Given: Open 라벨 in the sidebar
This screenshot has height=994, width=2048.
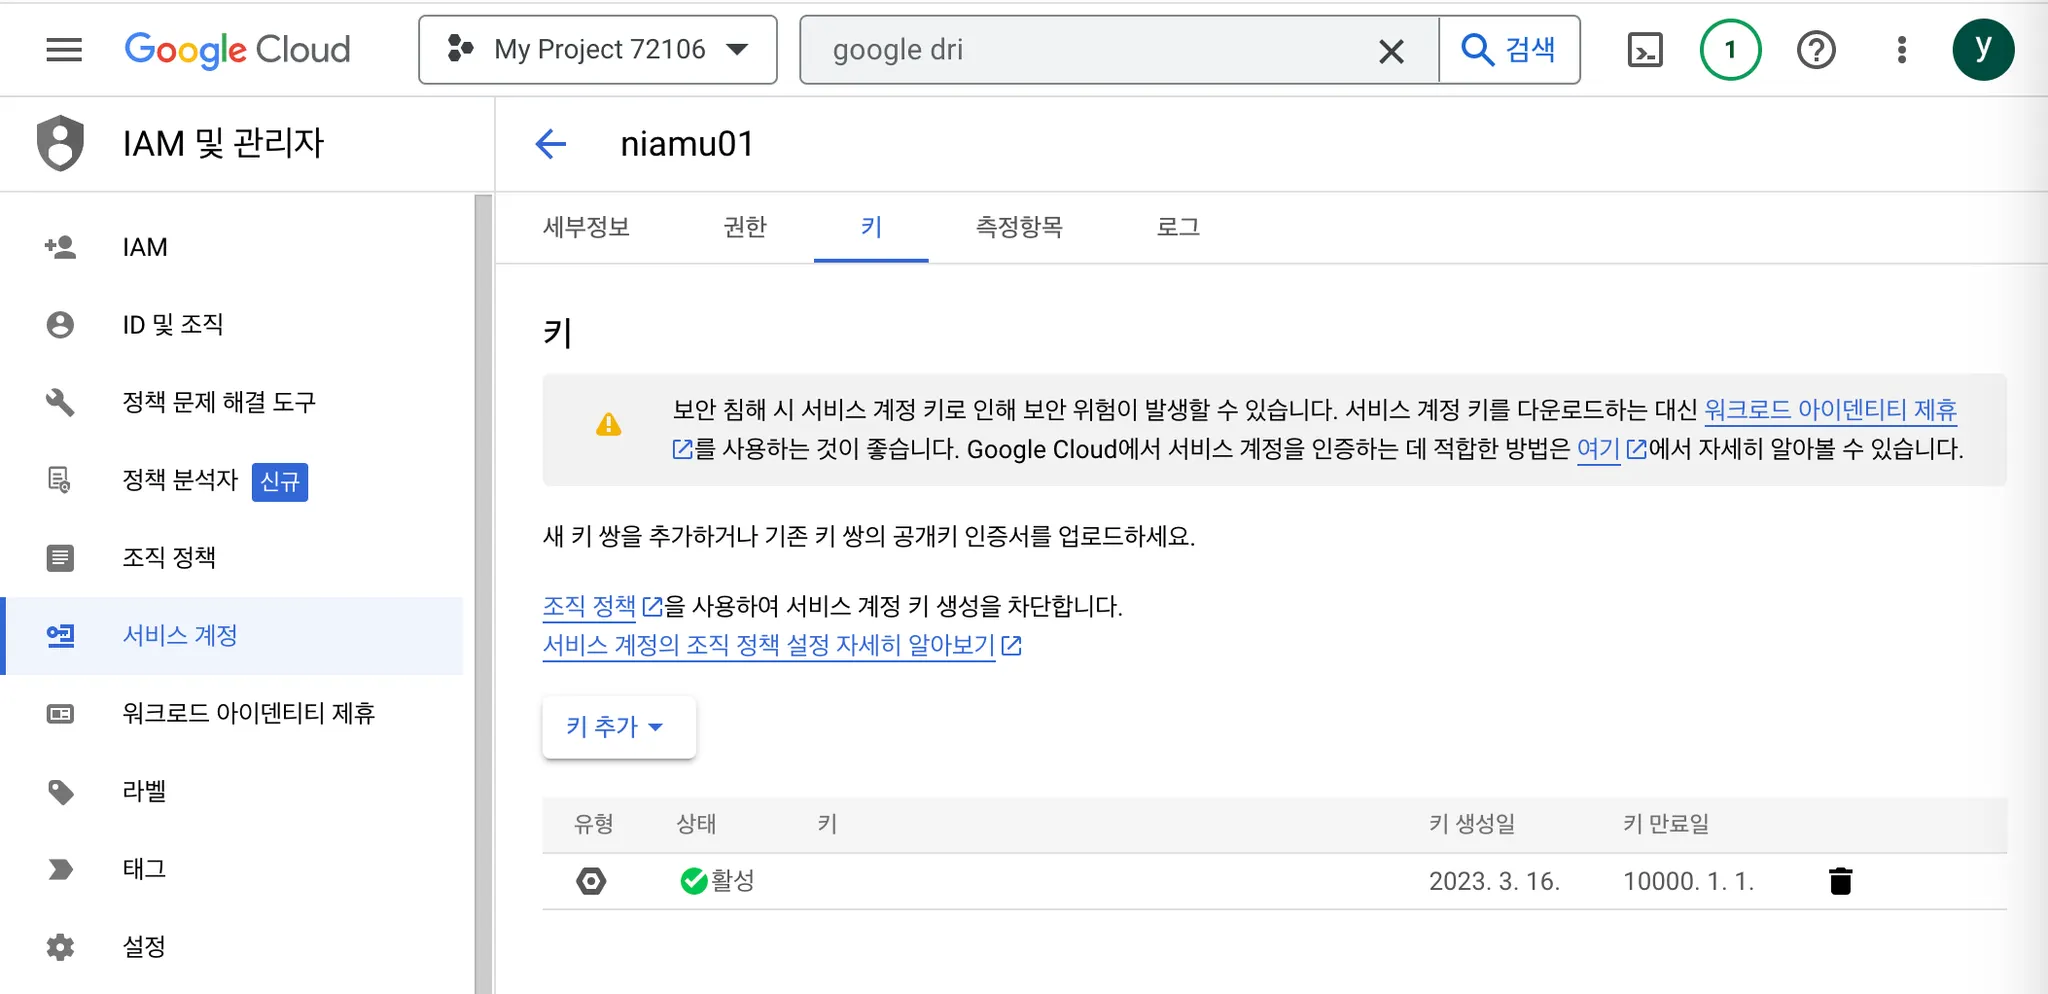Looking at the screenshot, I should tap(232, 791).
